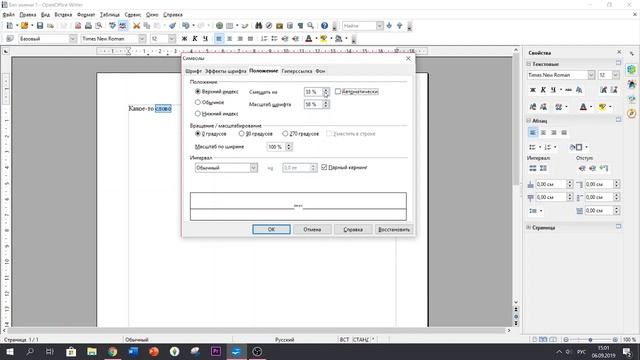640x360 pixels.
Task: Click the search down arrow icon in the toolbar
Action: tap(389, 26)
